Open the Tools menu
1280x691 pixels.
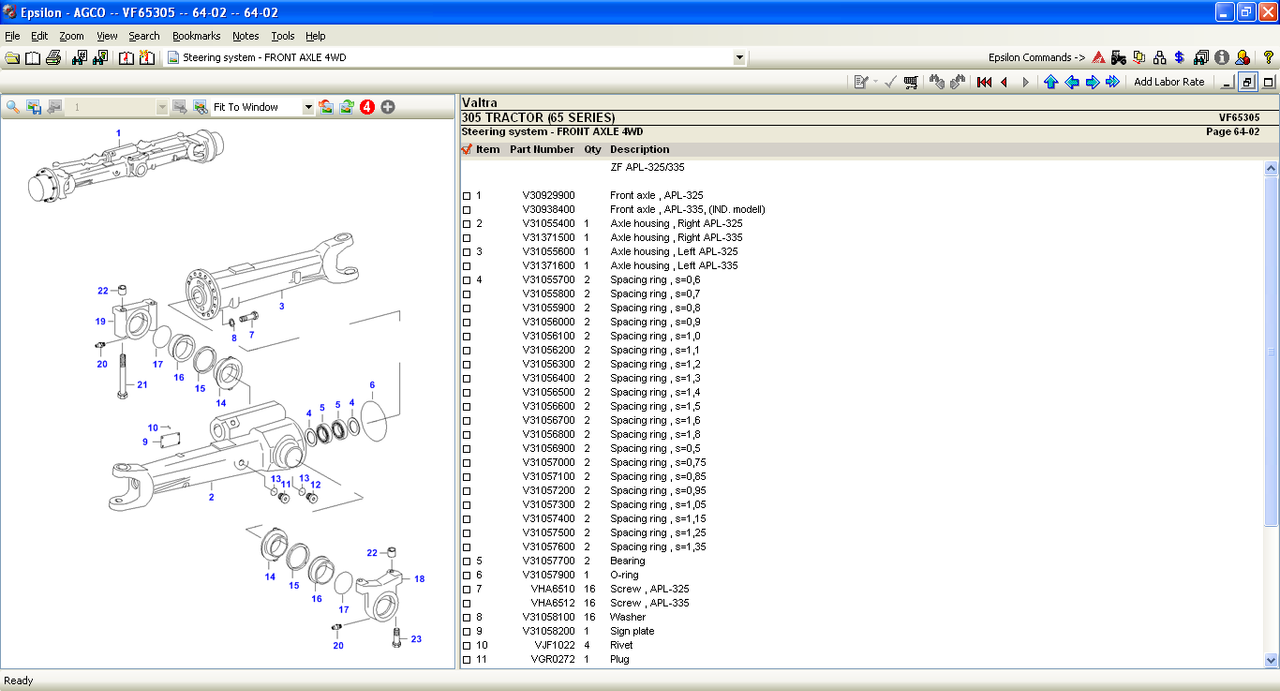[283, 36]
